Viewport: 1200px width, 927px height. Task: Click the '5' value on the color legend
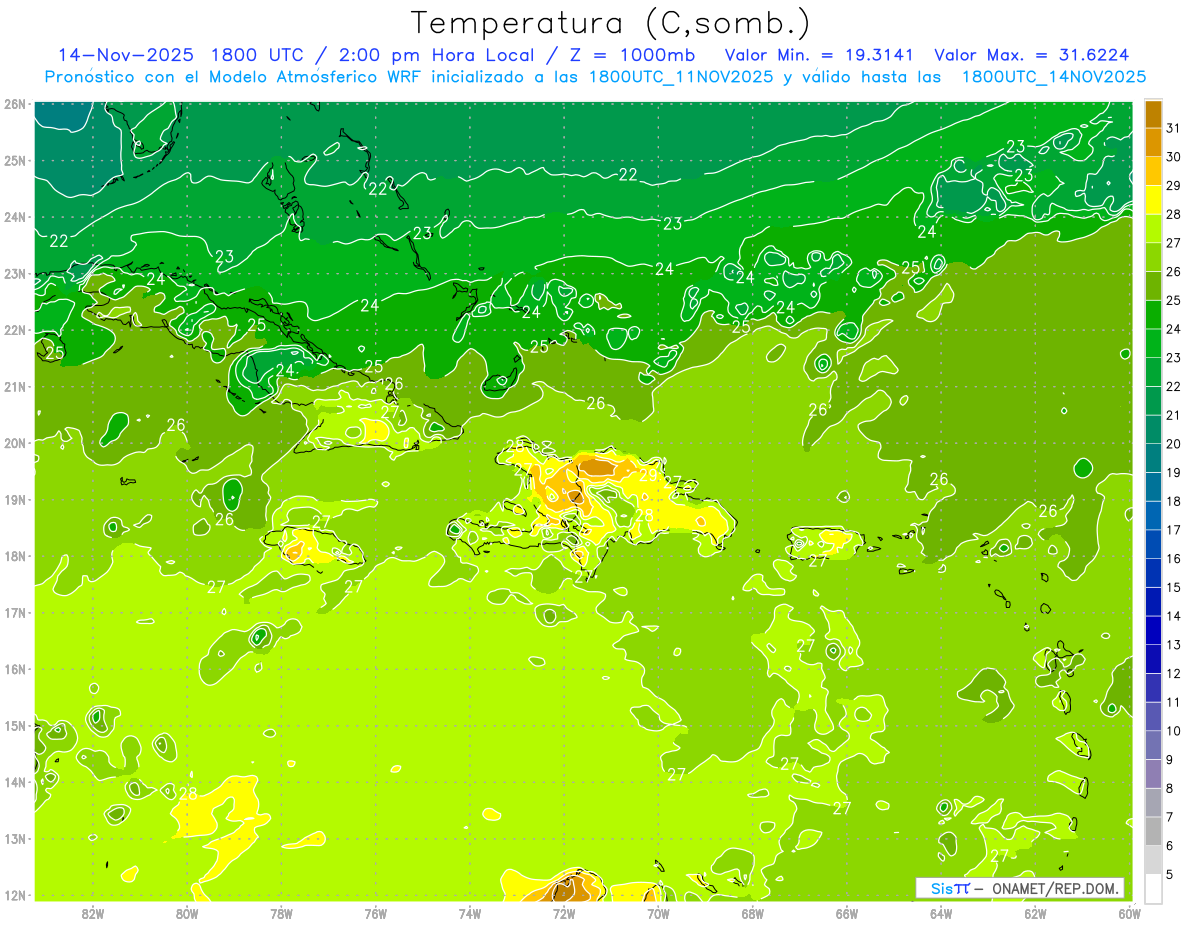point(1170,874)
